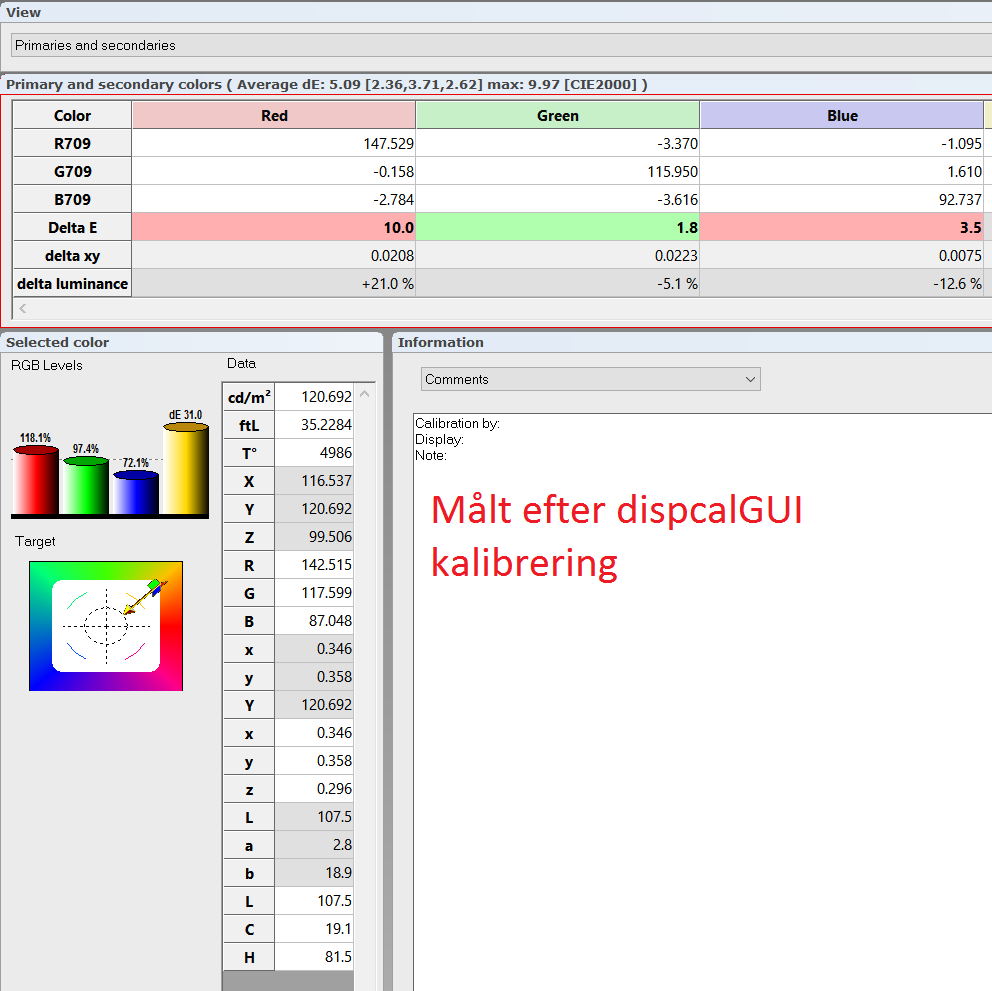Click the yellow dE 31.0 bar
This screenshot has height=991, width=992.
(x=183, y=470)
